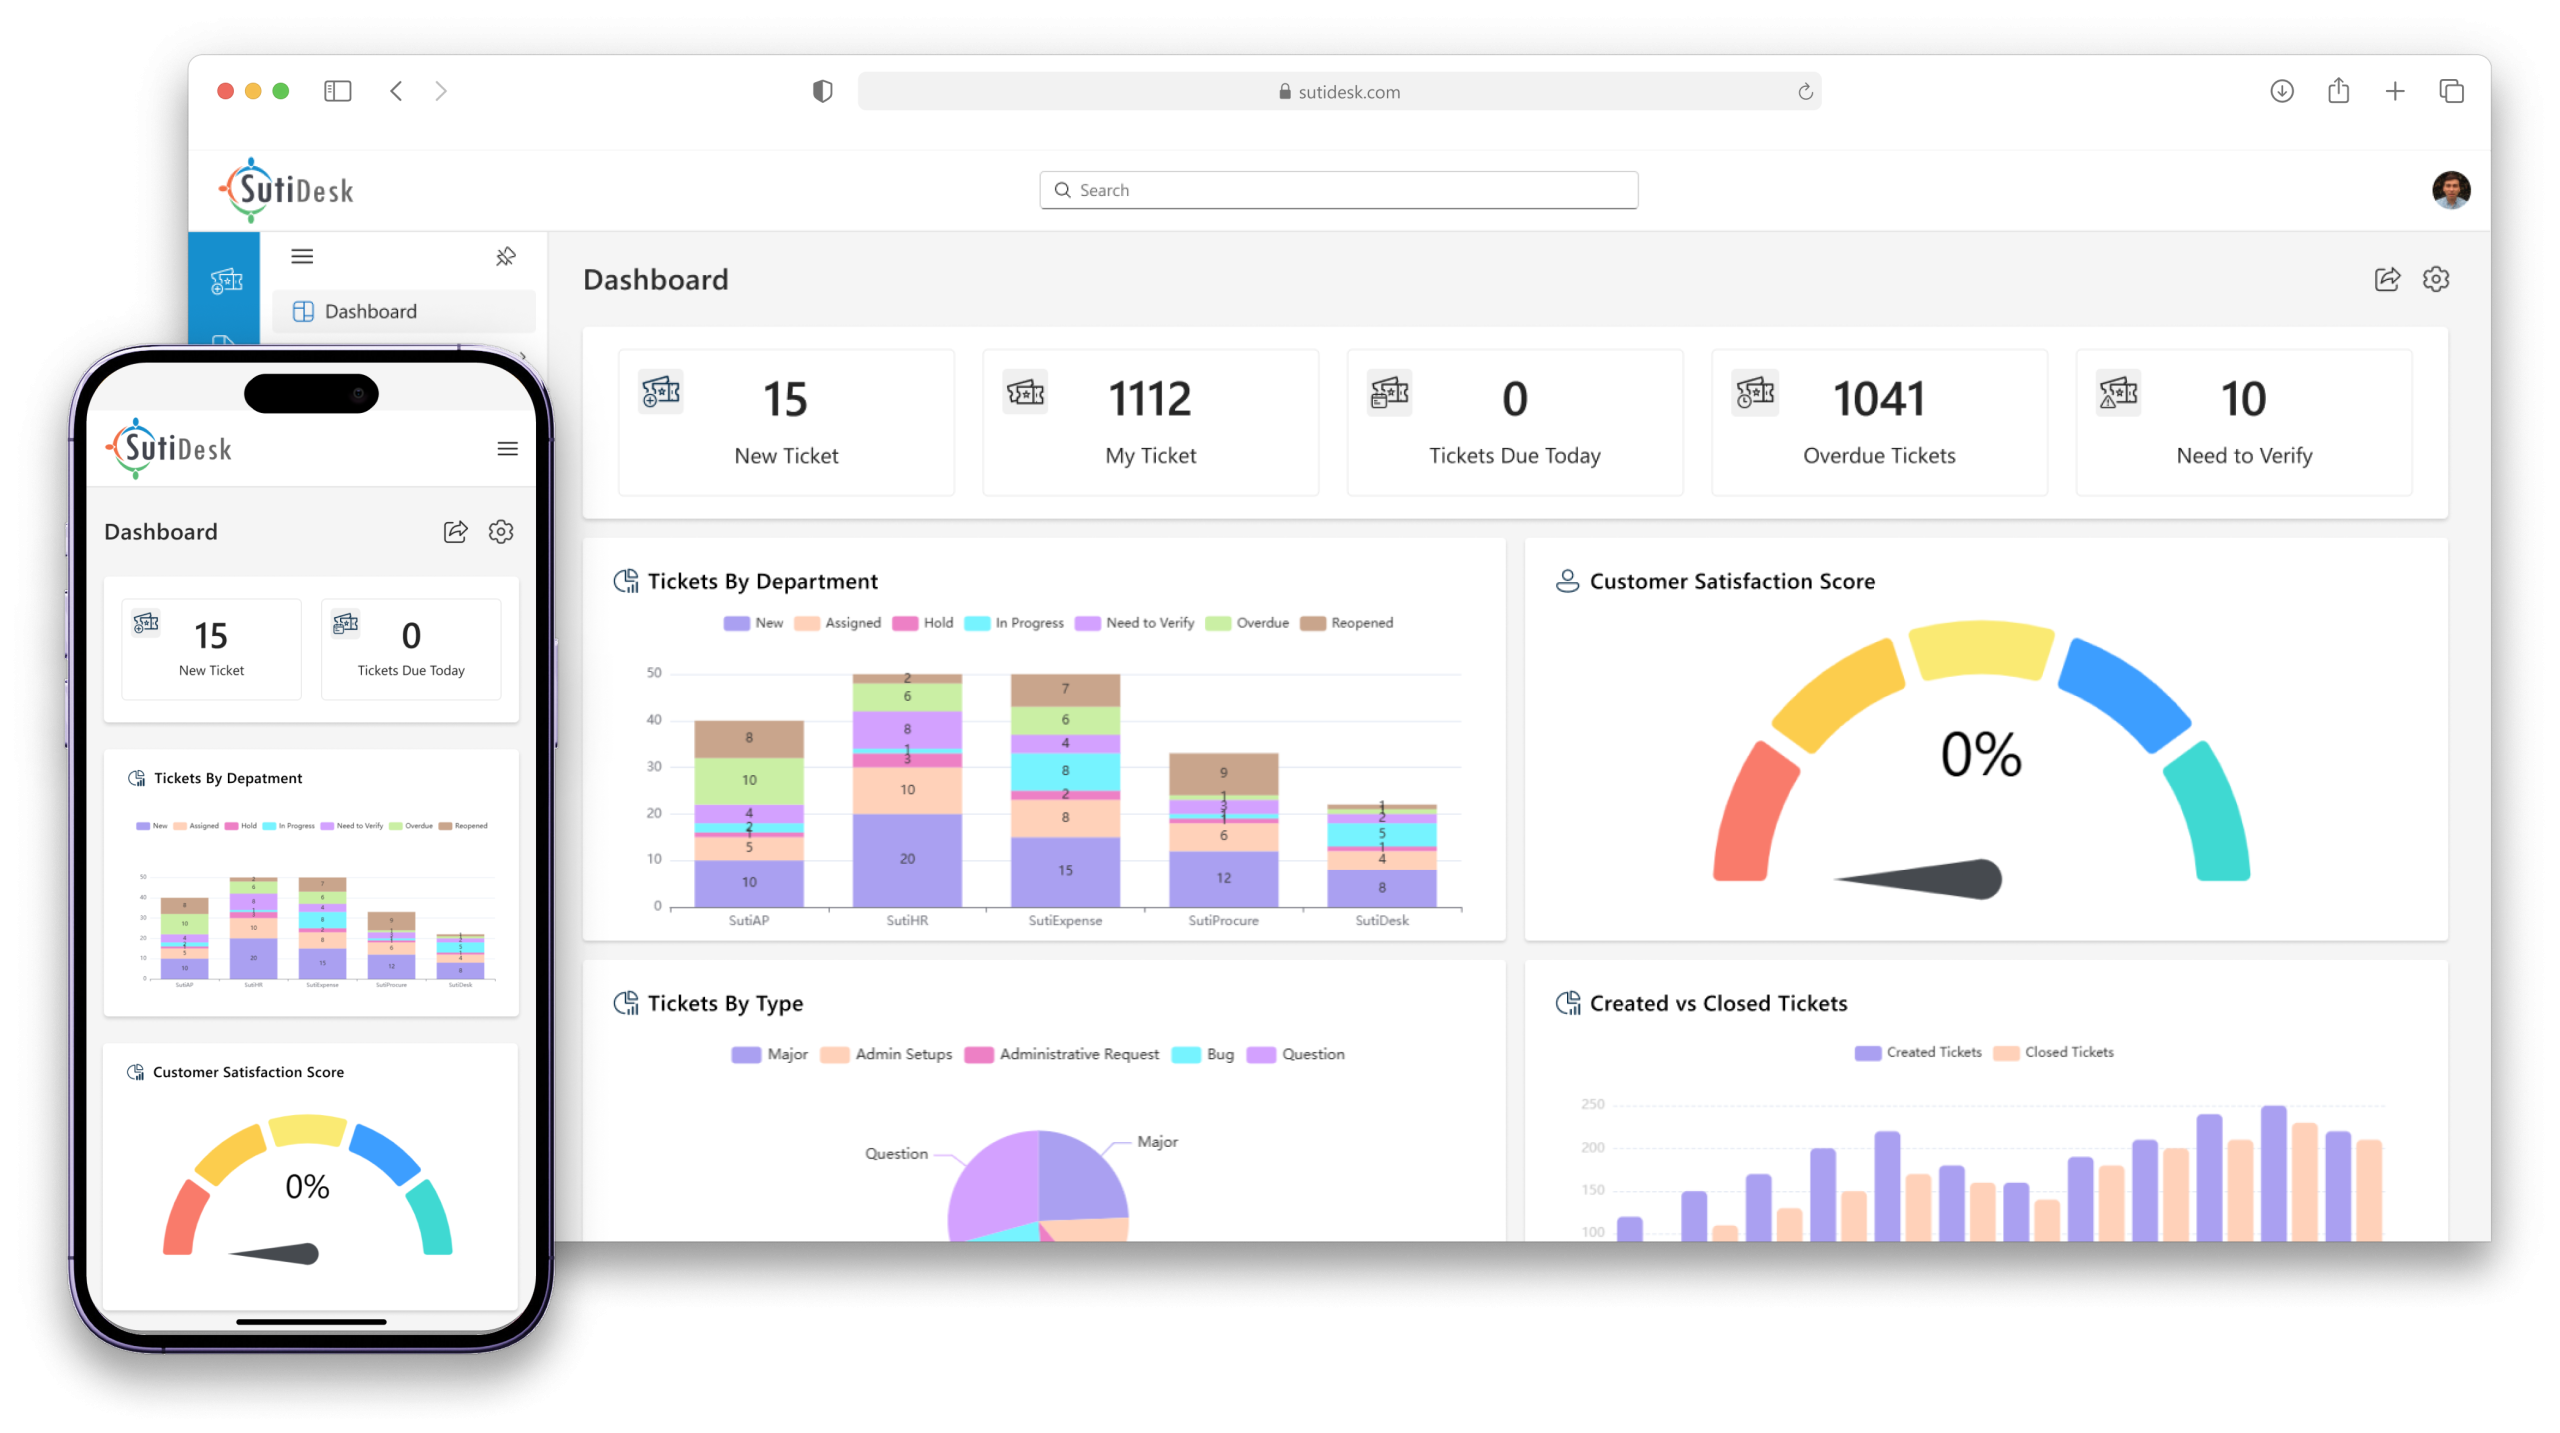Open the Overdue Tickets card showing 1041
Image resolution: width=2560 pixels, height=1433 pixels.
(1878, 422)
